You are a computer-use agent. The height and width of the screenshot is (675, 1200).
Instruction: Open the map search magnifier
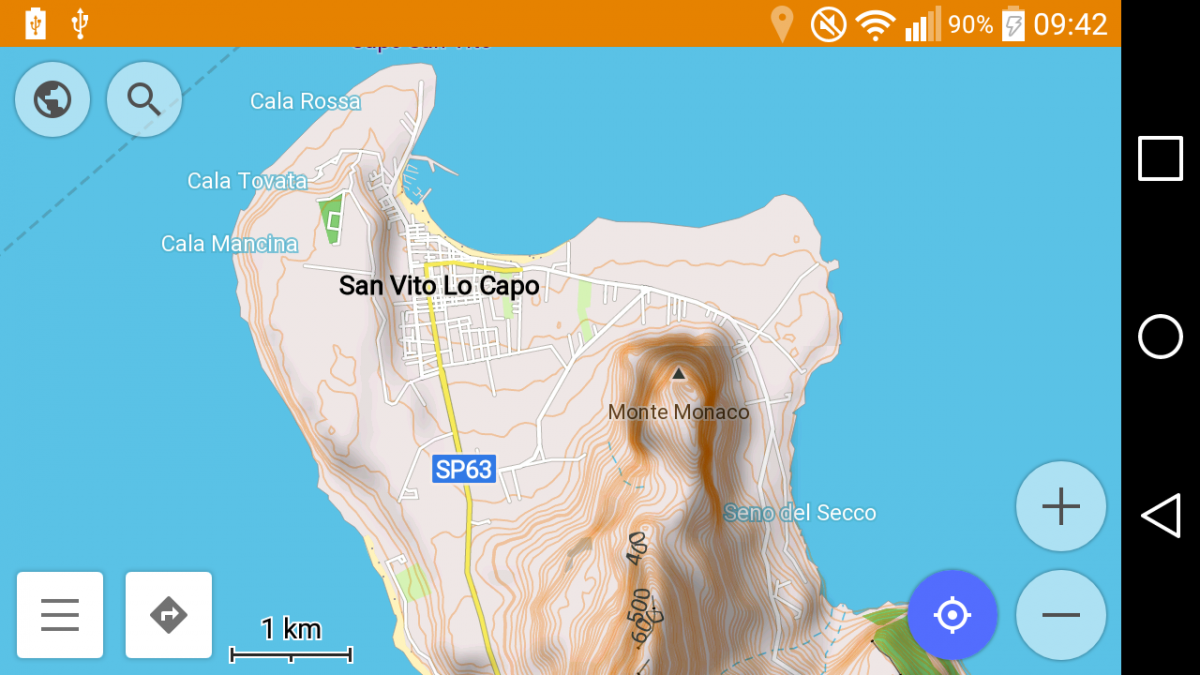[x=144, y=99]
